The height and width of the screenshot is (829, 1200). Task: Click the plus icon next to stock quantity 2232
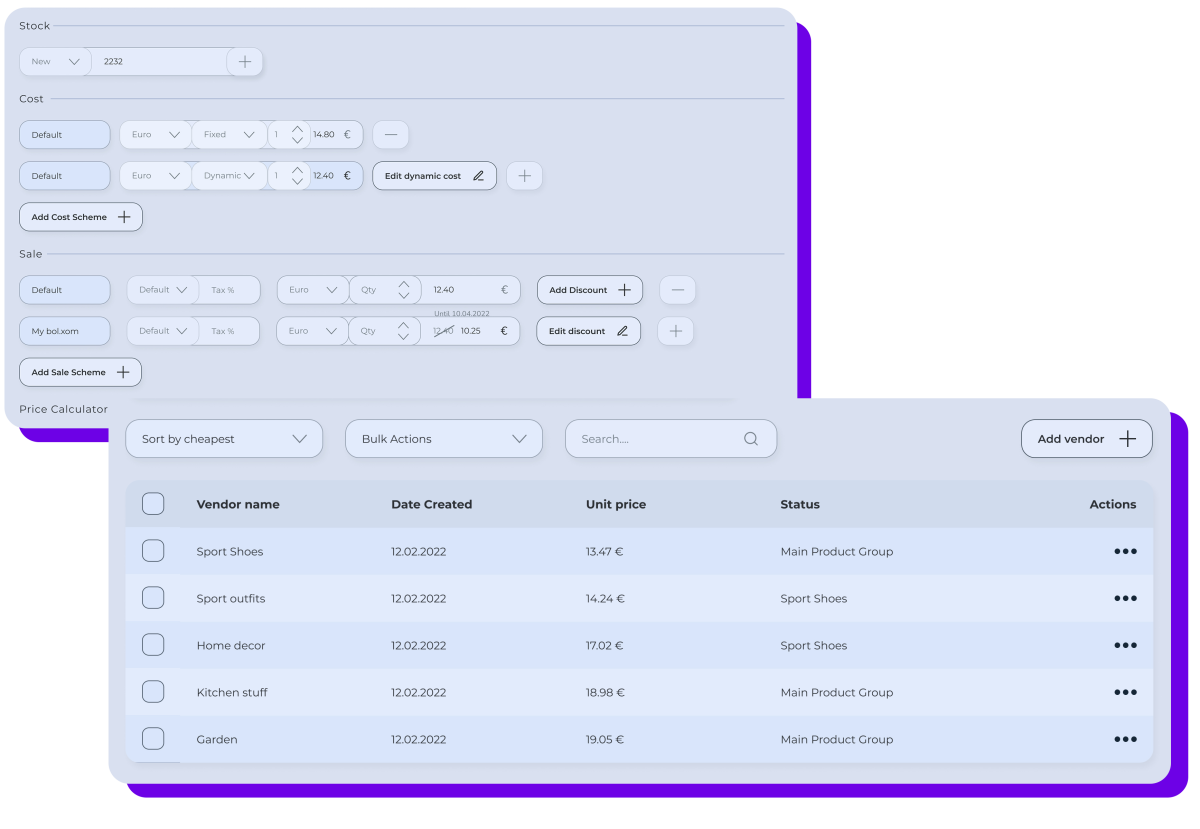click(244, 61)
